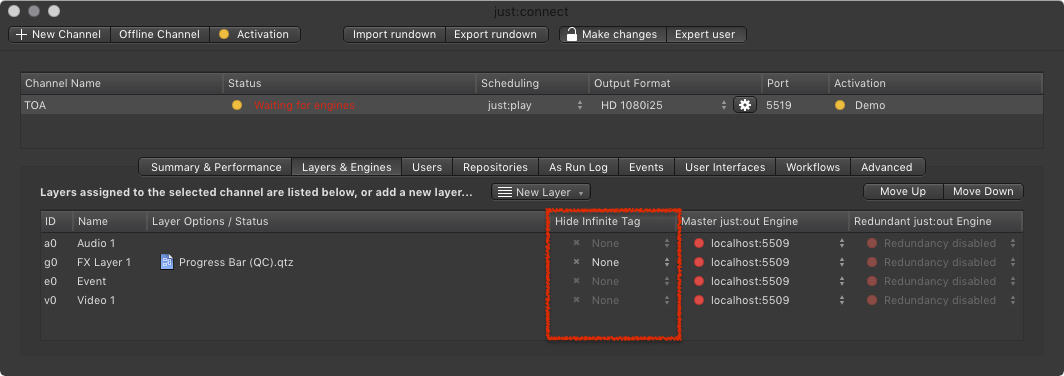Open the New Layer dropdown menu
This screenshot has width=1064, height=376.
pyautogui.click(x=541, y=192)
